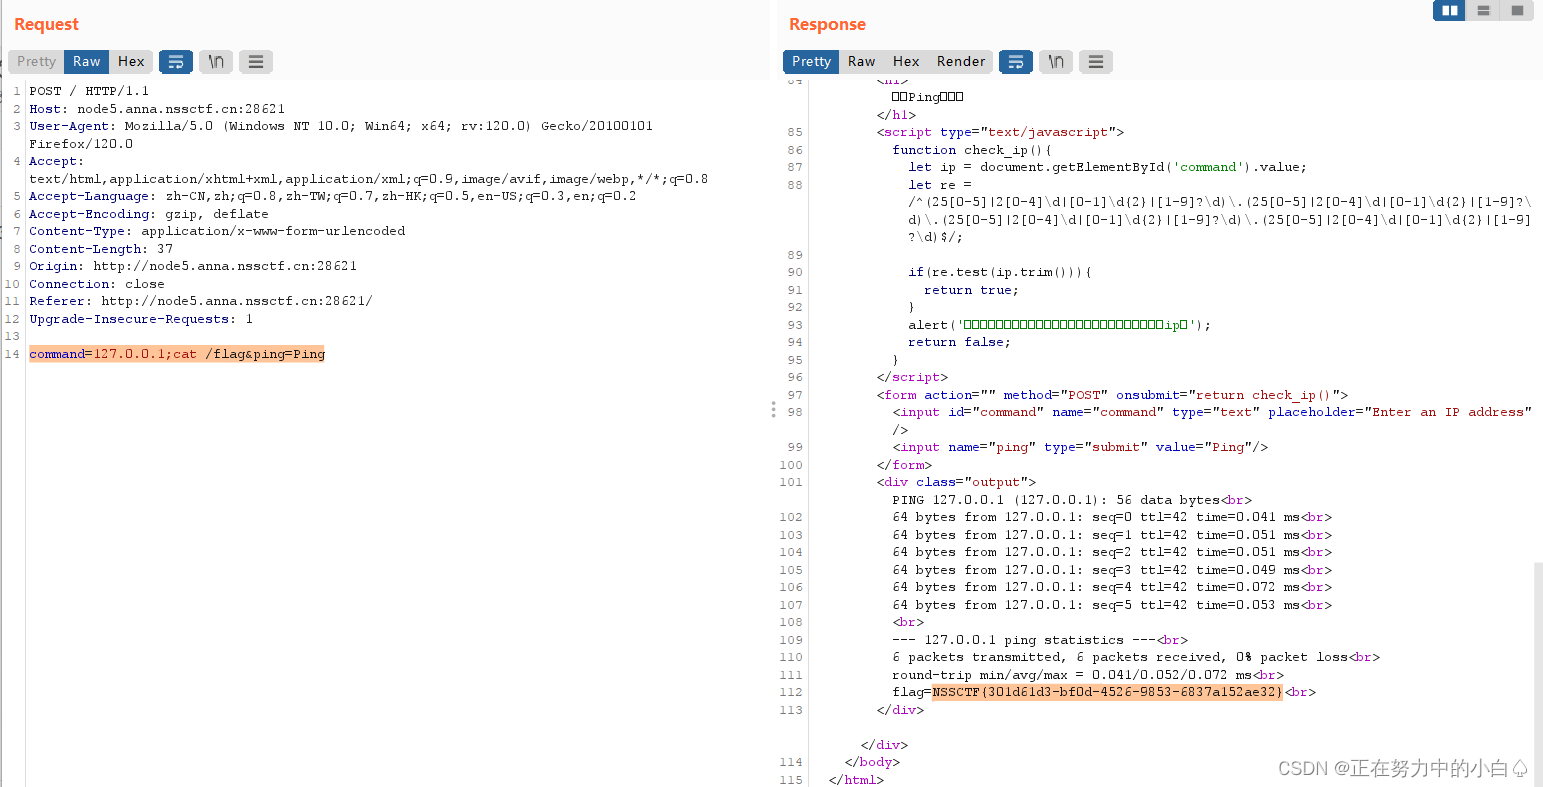The width and height of the screenshot is (1543, 787).
Task: Click the round-trip min/avg/max line
Action: point(1088,675)
